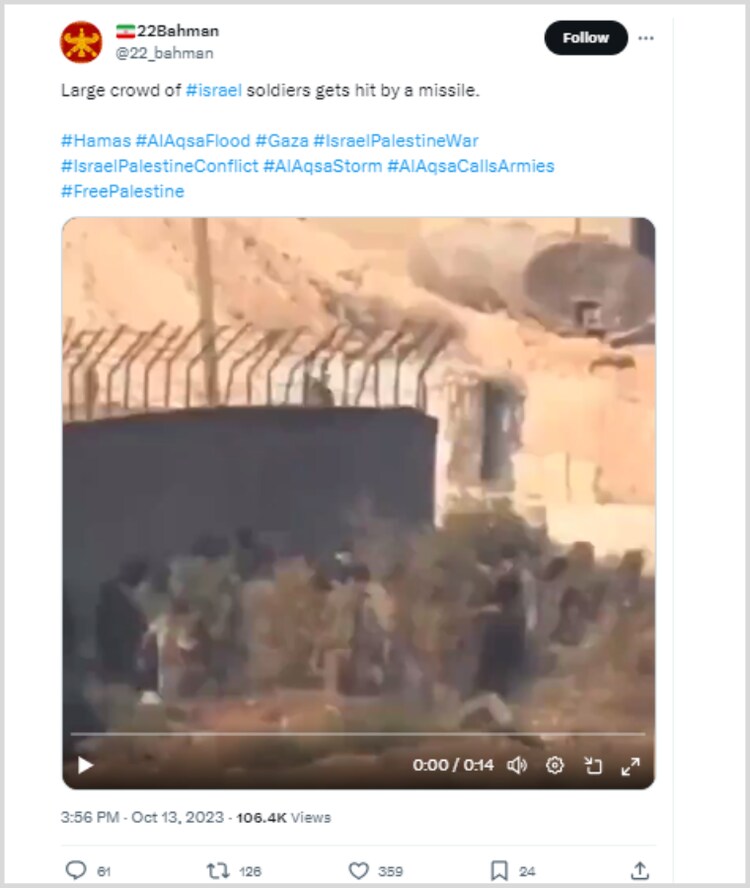Image resolution: width=750 pixels, height=888 pixels.
Task: Open video settings gear
Action: click(x=555, y=765)
